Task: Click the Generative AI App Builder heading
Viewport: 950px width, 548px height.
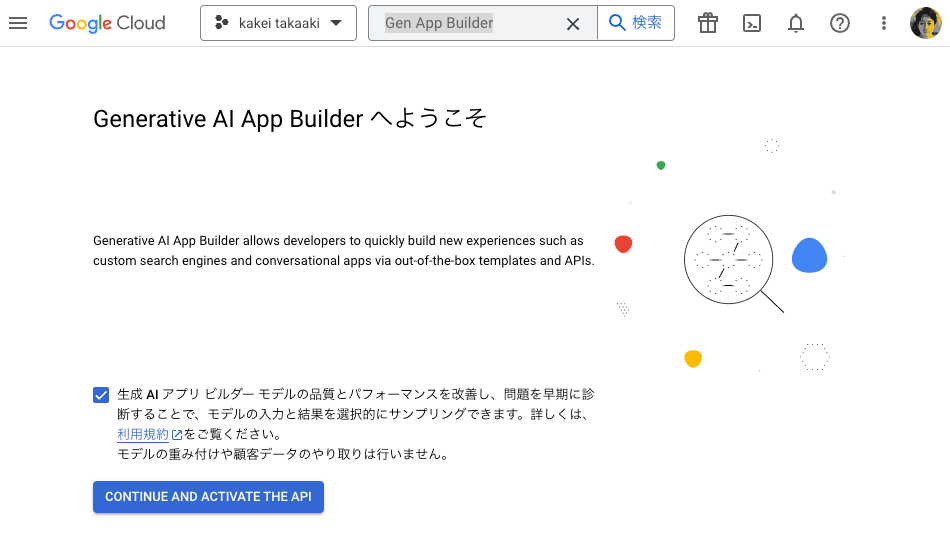Action: click(x=290, y=119)
